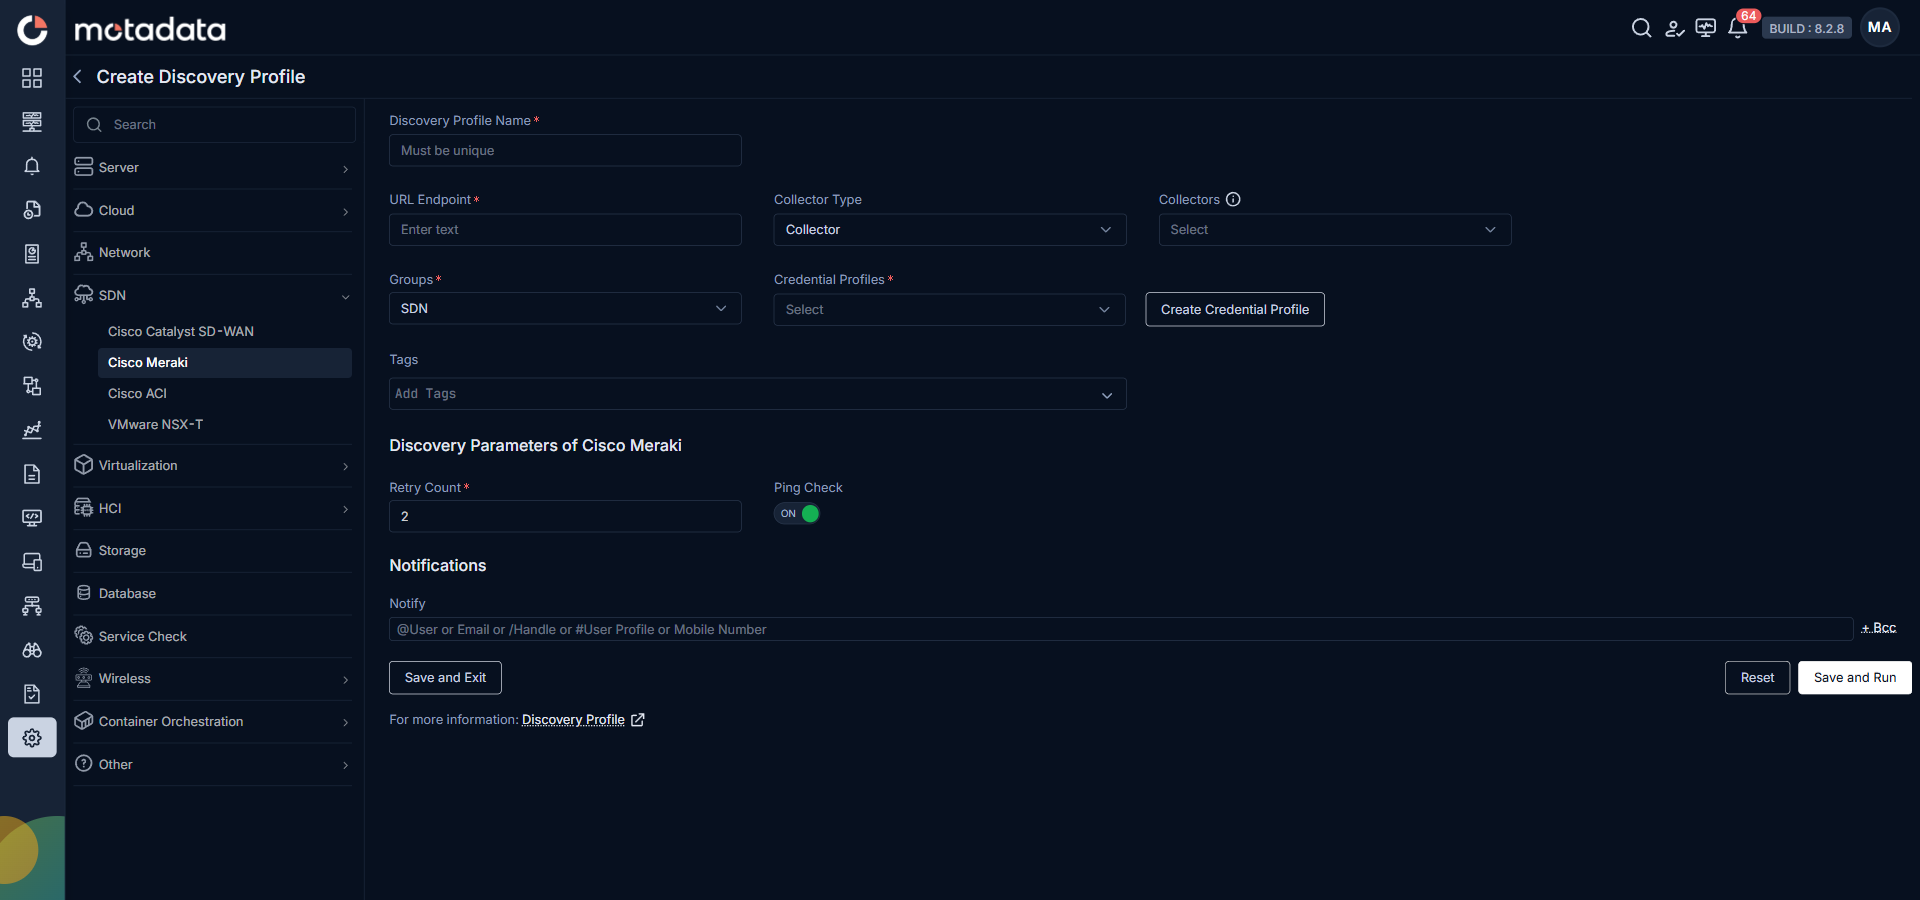Open the trend chart icon in left rail

point(32,430)
